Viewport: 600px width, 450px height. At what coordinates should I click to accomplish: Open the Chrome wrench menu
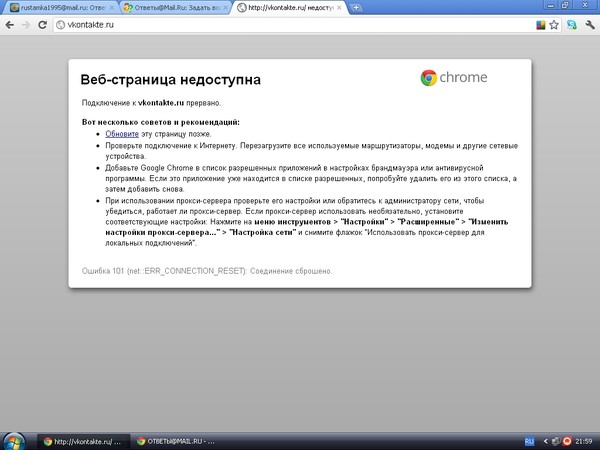pos(590,25)
